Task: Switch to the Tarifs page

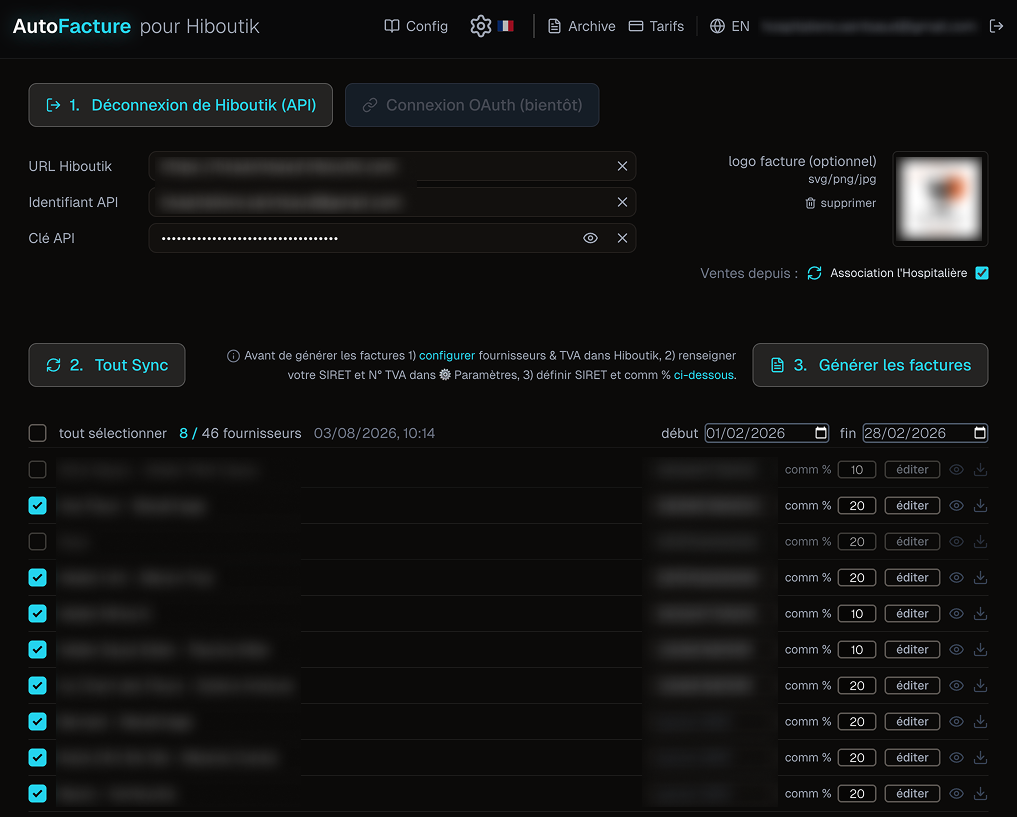Action: [x=656, y=26]
